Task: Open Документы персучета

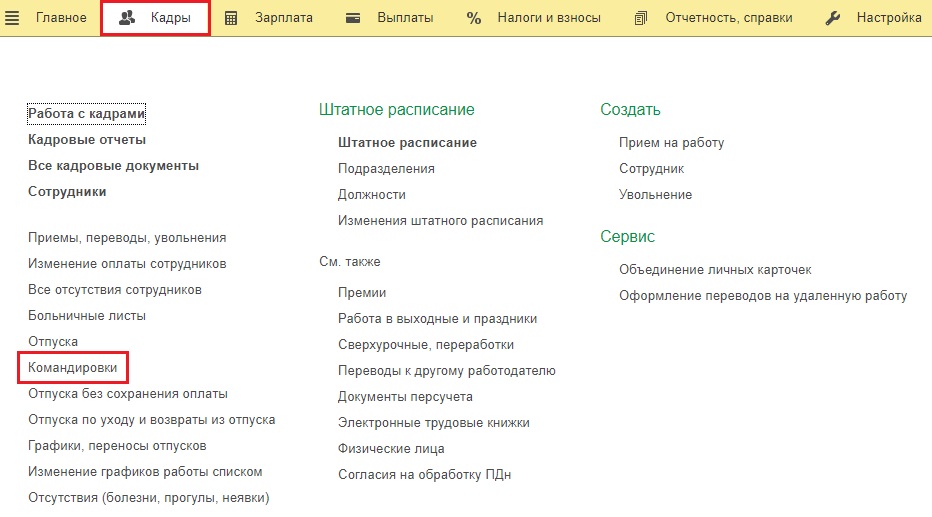Action: [405, 397]
